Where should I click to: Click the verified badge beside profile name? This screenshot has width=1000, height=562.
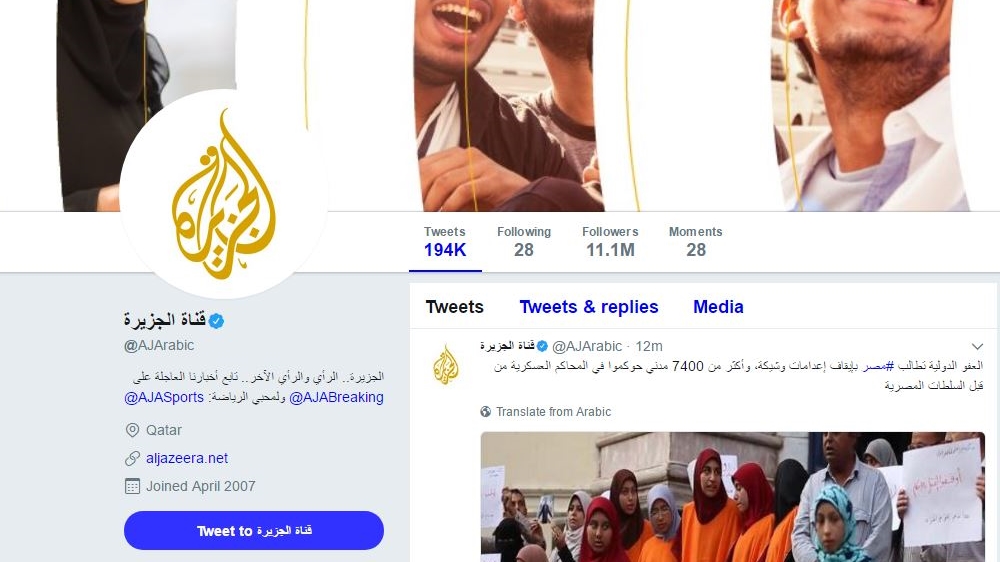216,321
